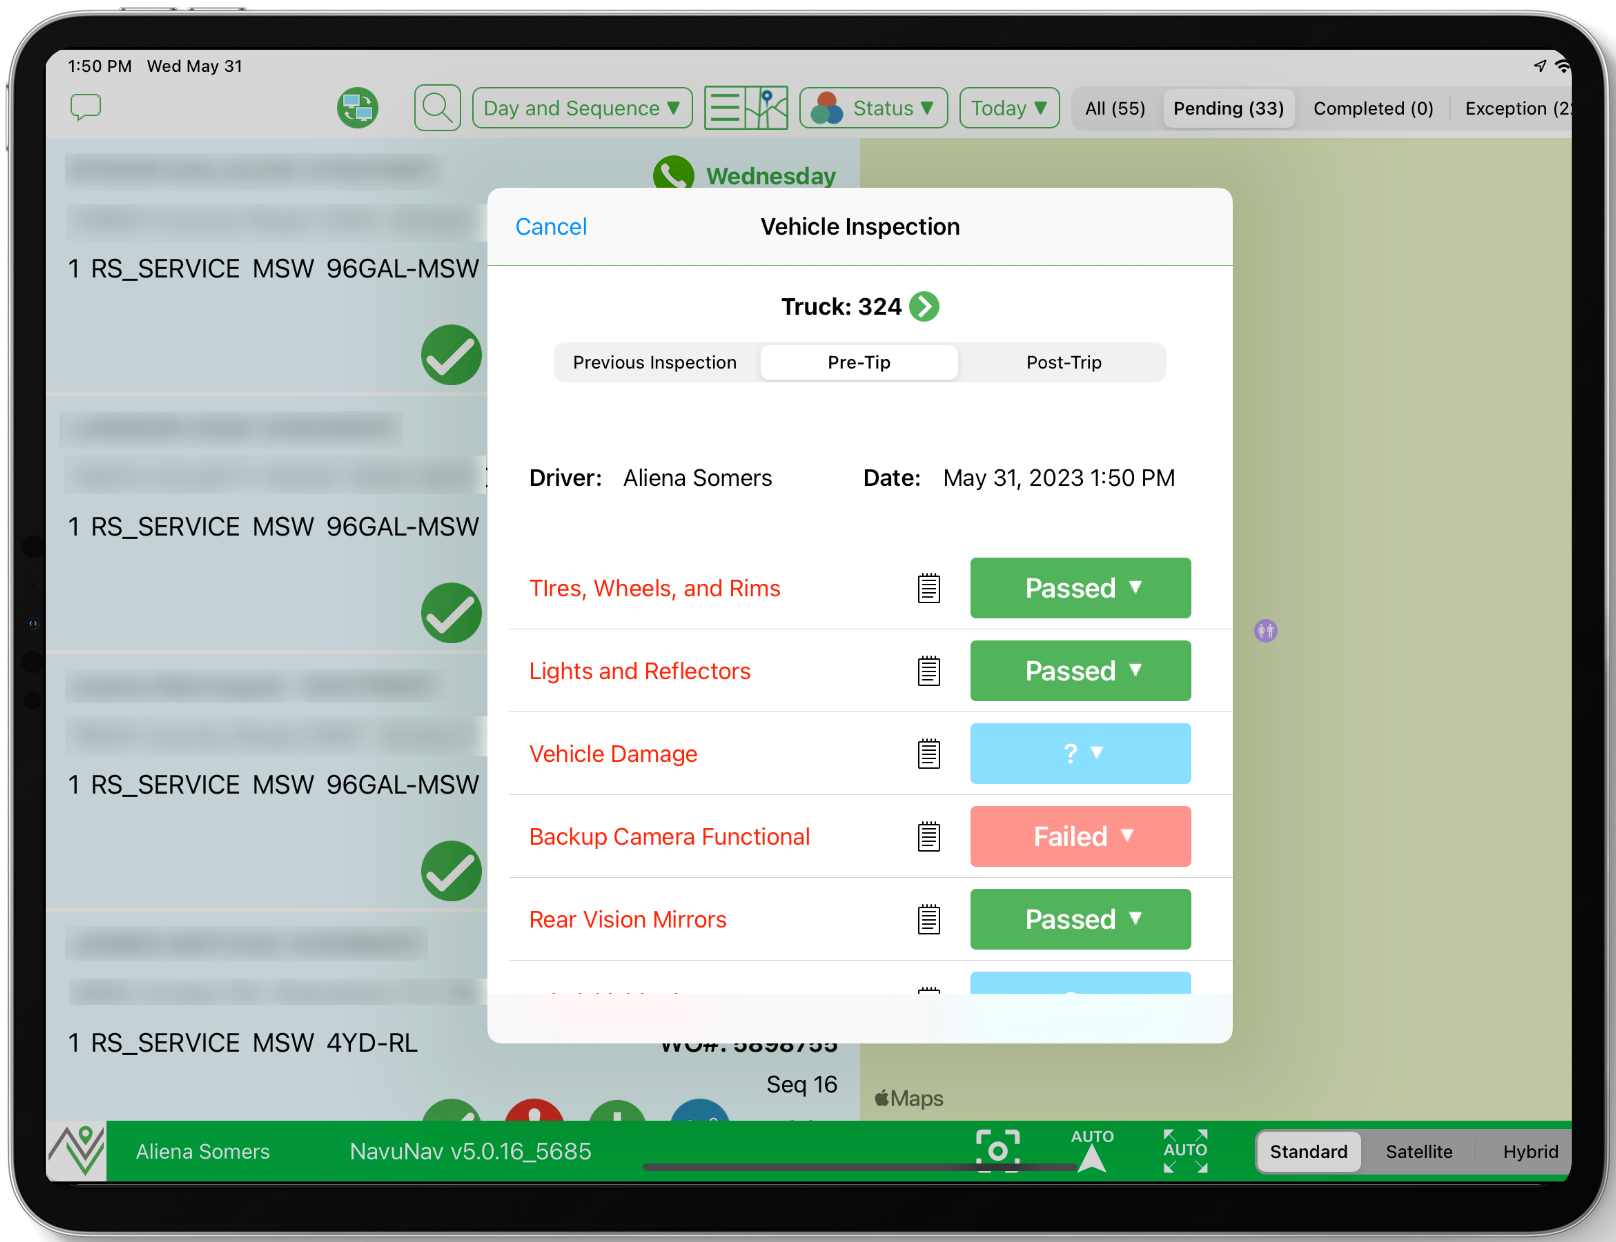Open the Status filter dropdown
The width and height of the screenshot is (1616, 1242).
point(873,107)
